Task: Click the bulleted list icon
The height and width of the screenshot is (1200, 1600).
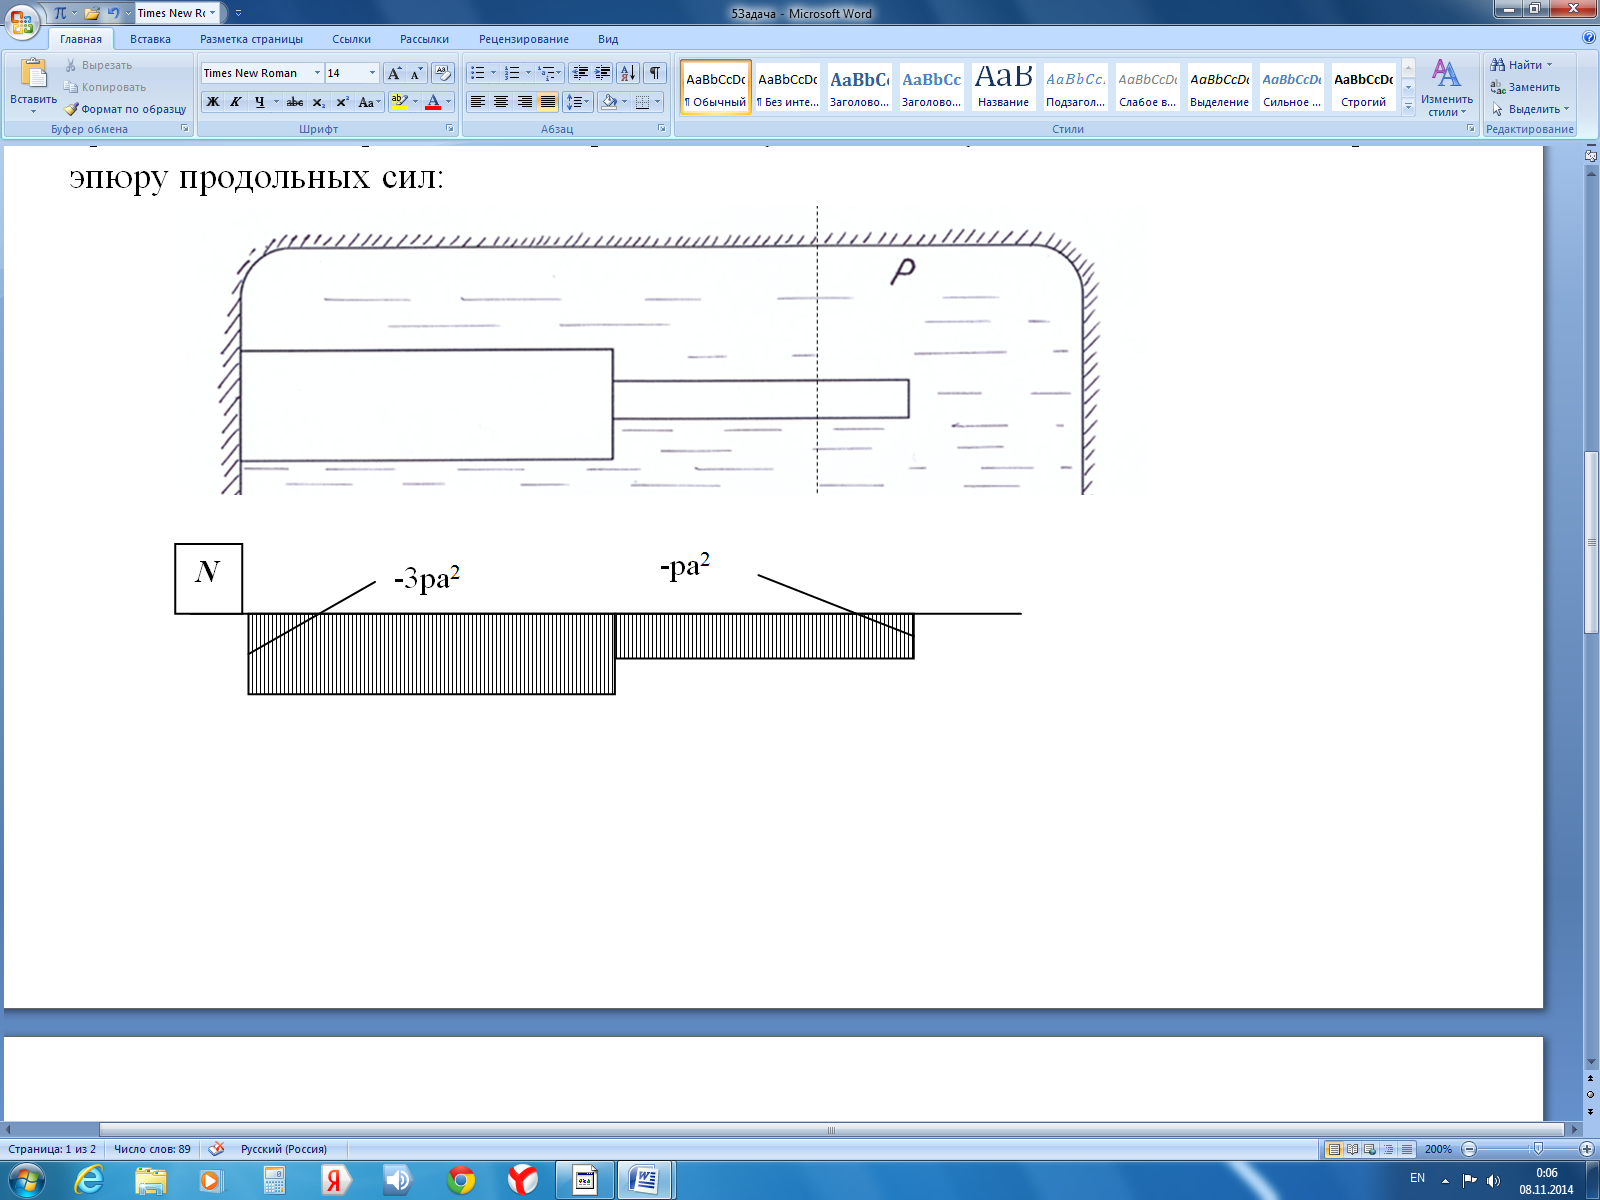Action: pyautogui.click(x=478, y=73)
